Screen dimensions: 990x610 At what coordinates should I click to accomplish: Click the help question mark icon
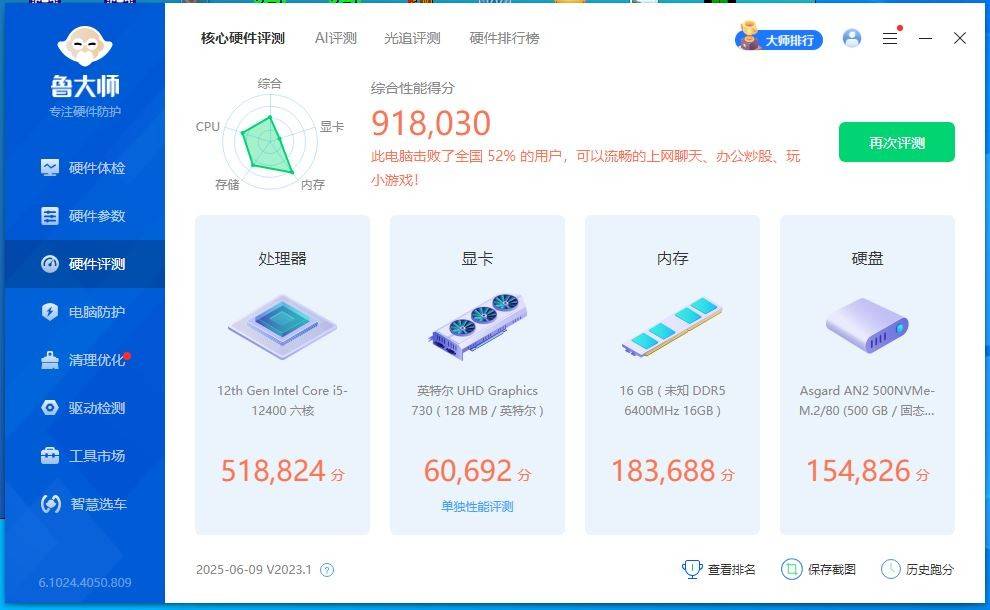[x=327, y=570]
